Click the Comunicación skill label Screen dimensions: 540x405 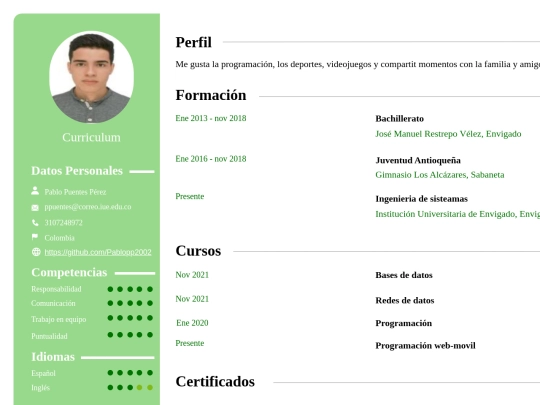pos(53,303)
